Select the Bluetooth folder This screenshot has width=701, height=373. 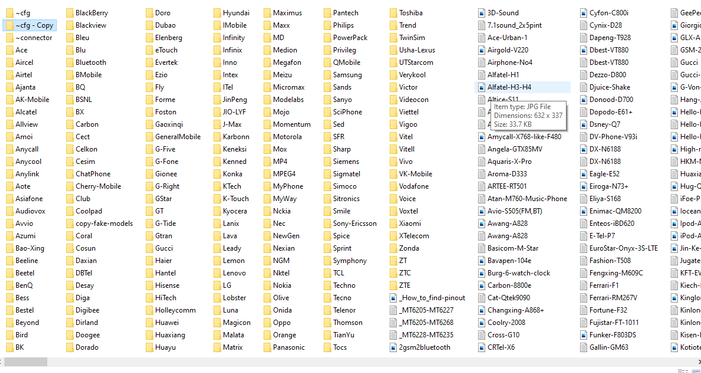(86, 63)
